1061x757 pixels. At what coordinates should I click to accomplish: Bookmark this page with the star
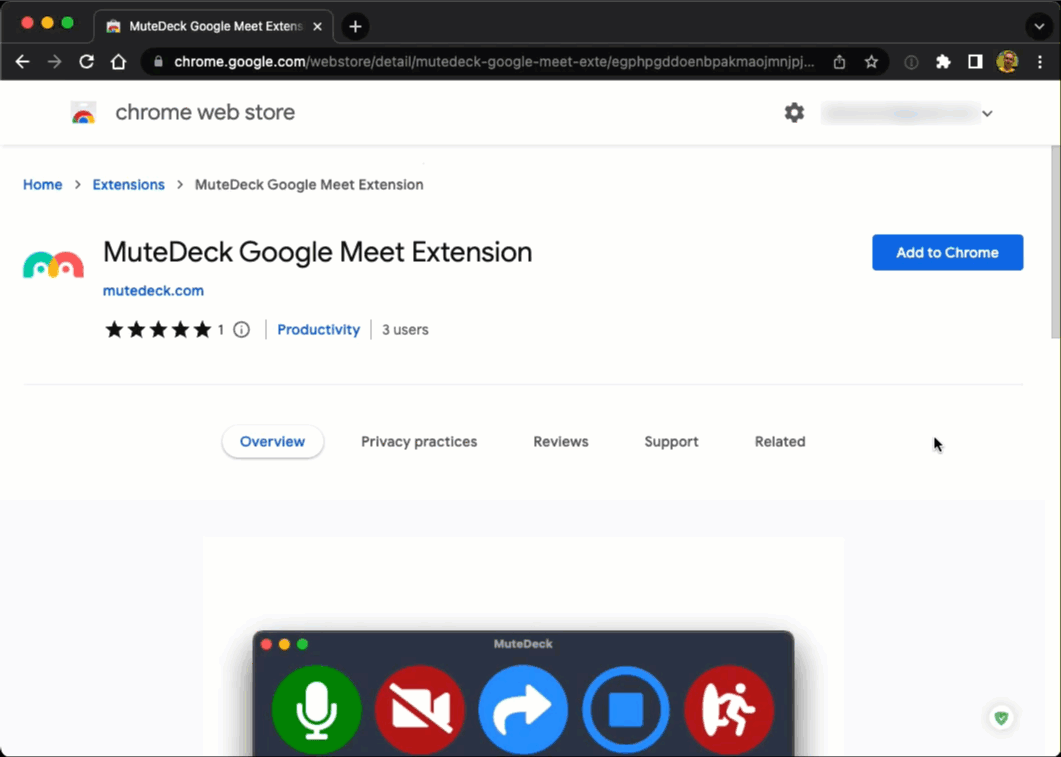click(x=872, y=62)
